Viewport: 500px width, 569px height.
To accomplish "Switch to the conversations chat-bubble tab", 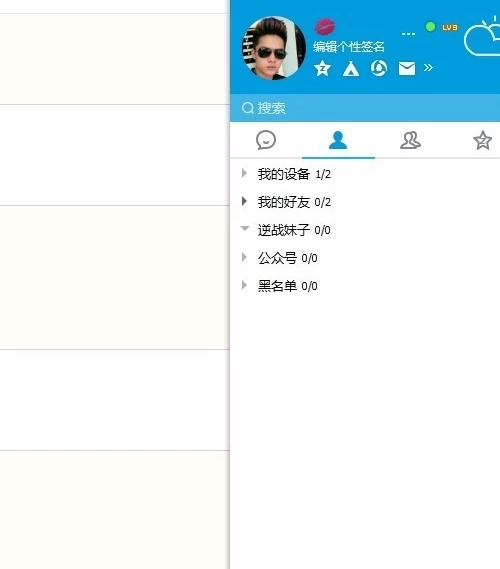I will 266,140.
